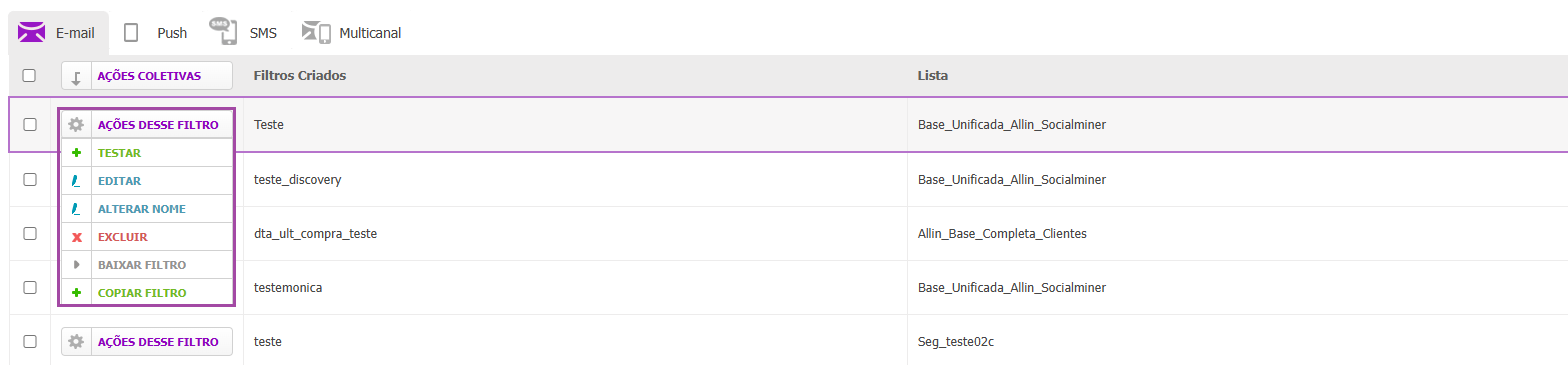1568x365 pixels.
Task: Click the green plus beside Testar
Action: [x=76, y=153]
